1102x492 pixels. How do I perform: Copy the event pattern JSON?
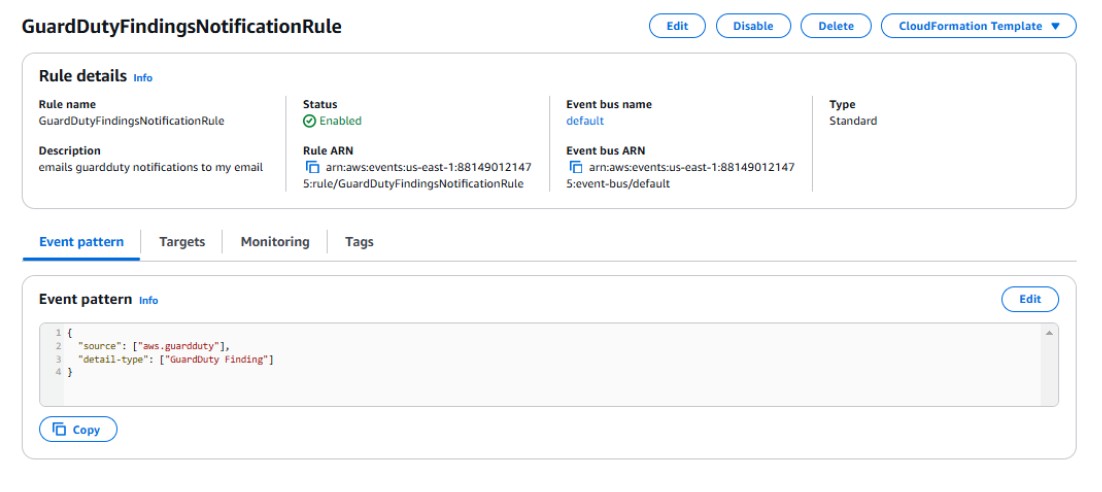tap(78, 429)
